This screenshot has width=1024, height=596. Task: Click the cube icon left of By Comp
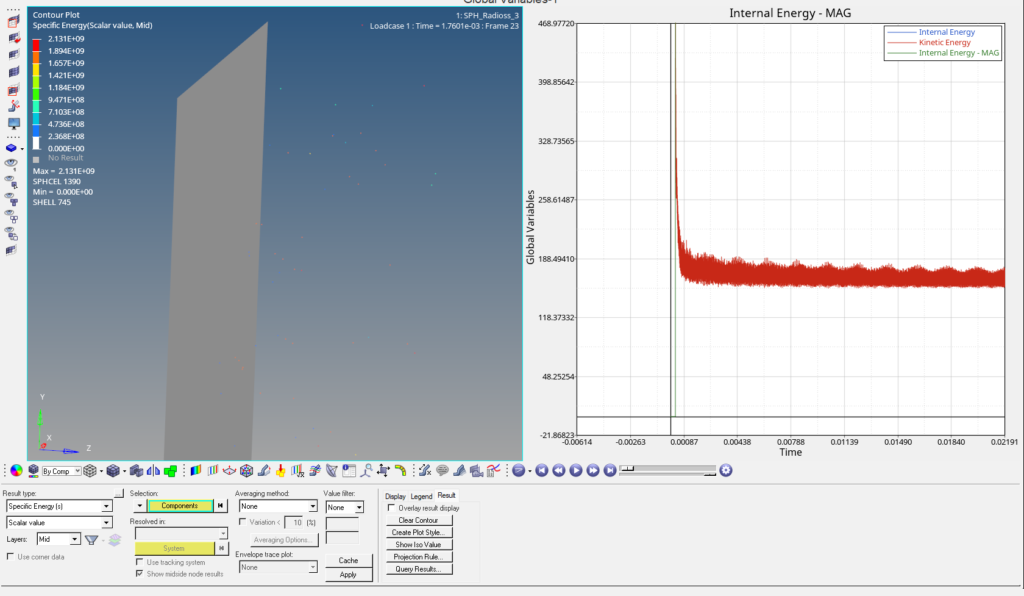[33, 471]
